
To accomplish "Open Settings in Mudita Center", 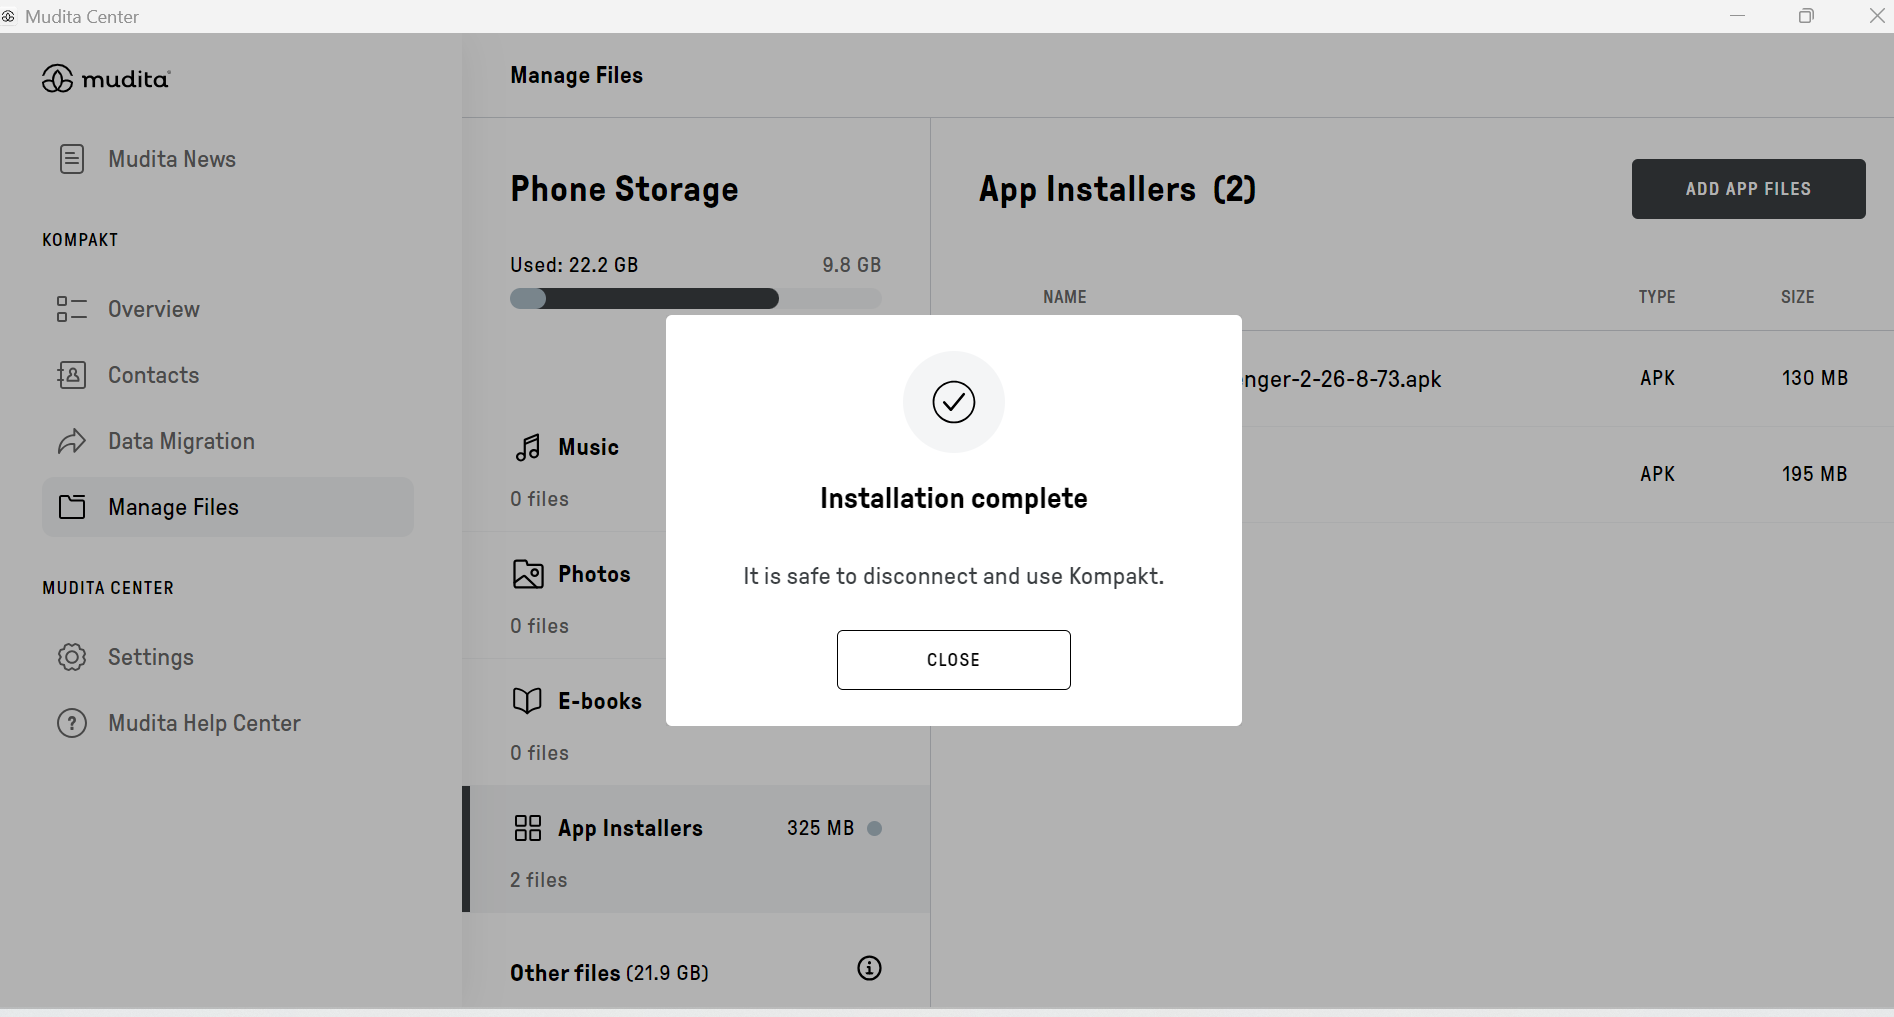I will coord(228,657).
